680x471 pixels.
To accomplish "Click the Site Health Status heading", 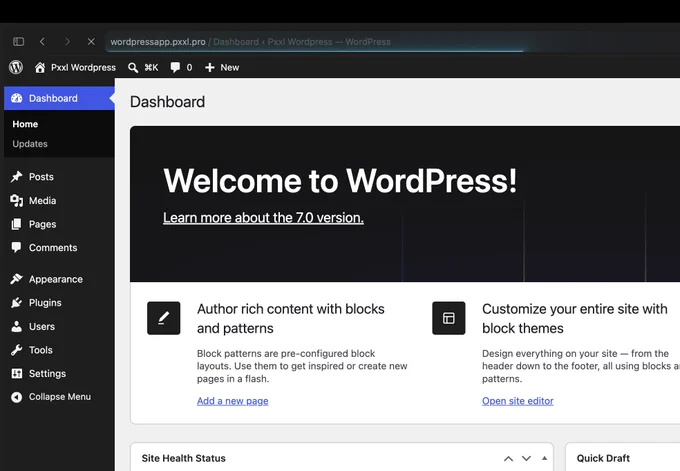I will [183, 458].
